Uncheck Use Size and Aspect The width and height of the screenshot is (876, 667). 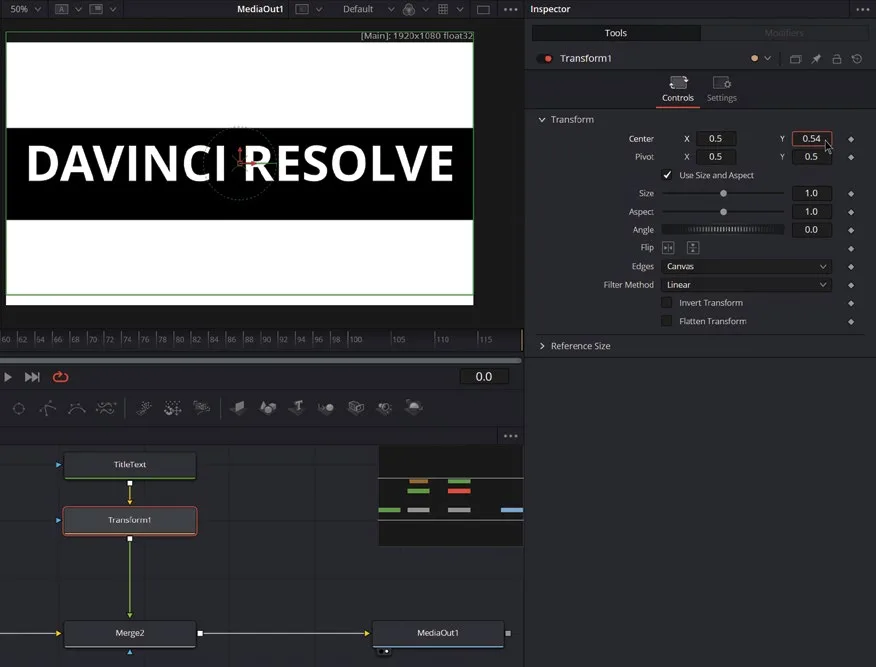pyautogui.click(x=667, y=175)
